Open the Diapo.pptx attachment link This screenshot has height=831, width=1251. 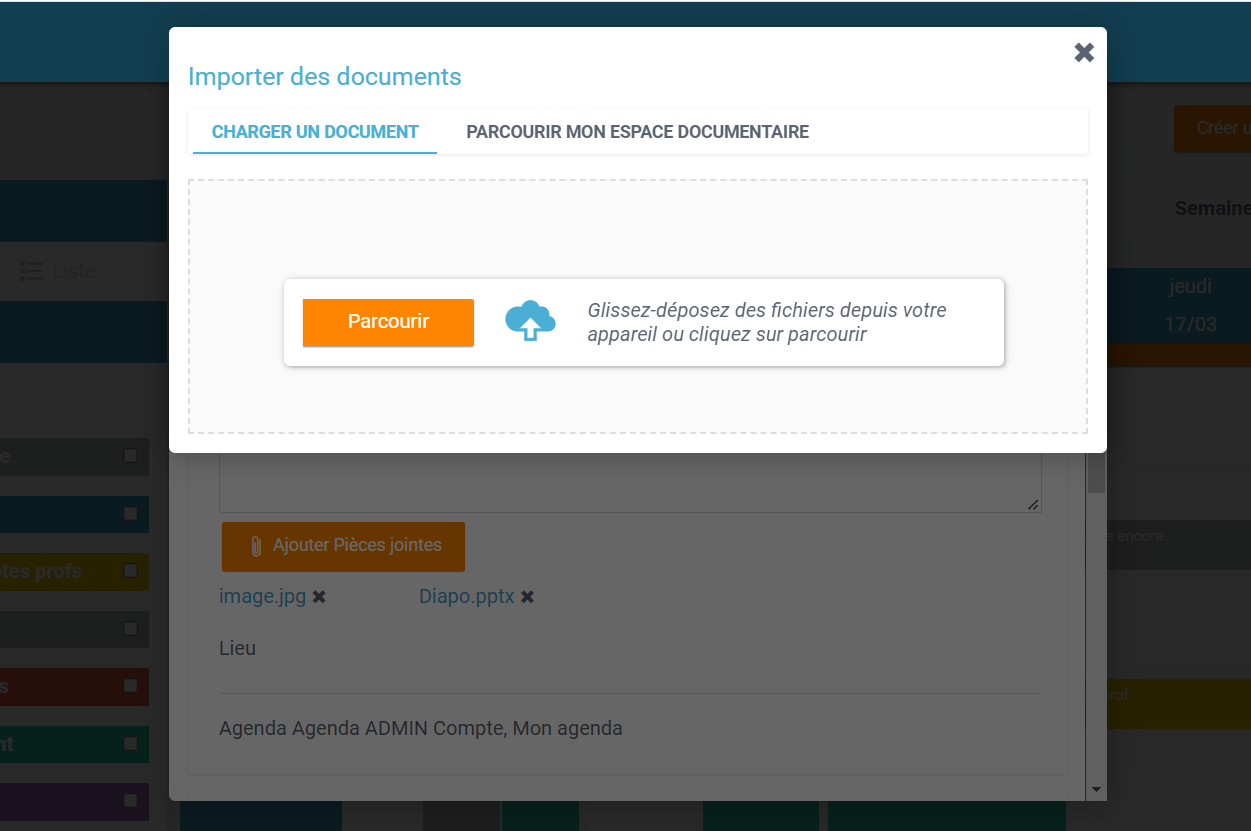466,597
